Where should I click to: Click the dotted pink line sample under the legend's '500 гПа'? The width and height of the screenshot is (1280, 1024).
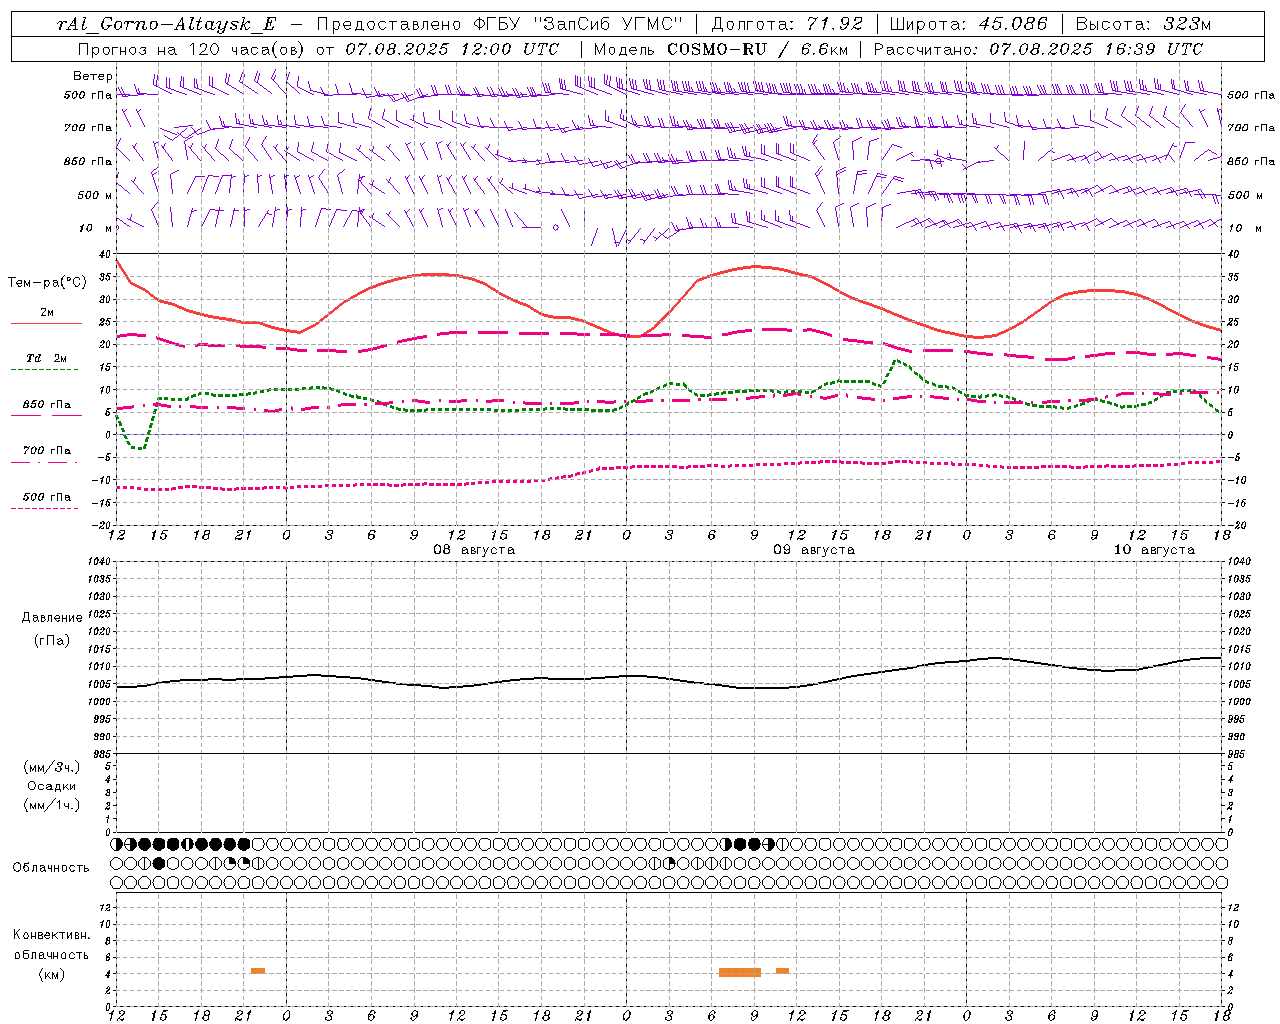(x=46, y=509)
